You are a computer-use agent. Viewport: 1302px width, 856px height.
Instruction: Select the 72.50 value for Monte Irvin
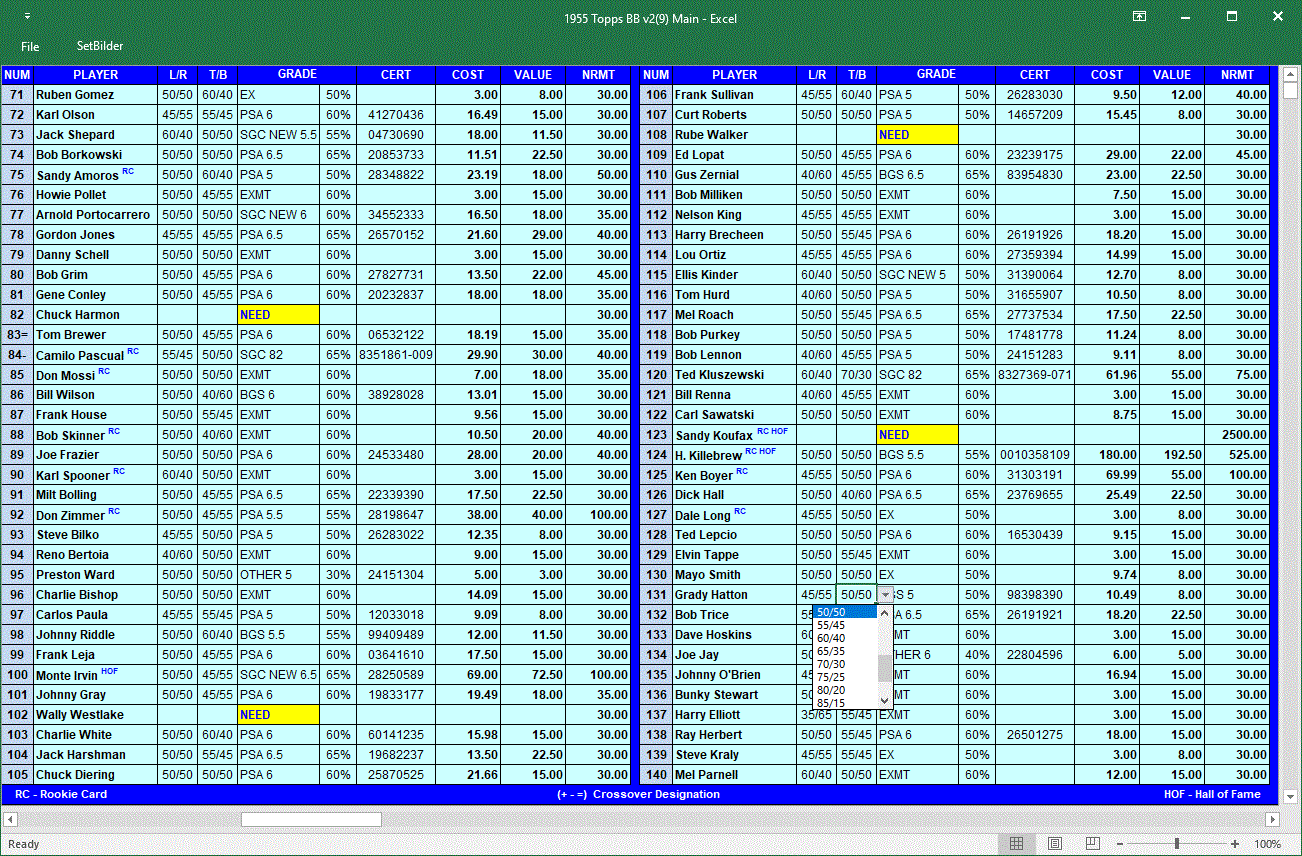click(533, 675)
